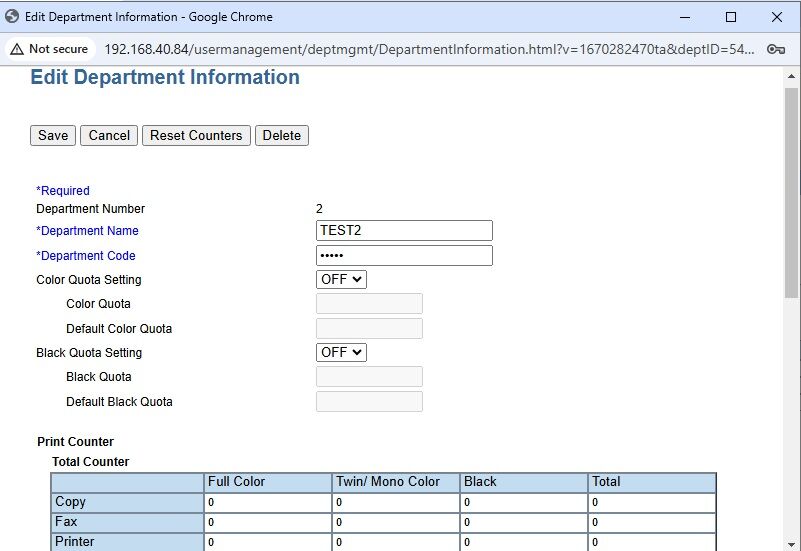The height and width of the screenshot is (551, 801).
Task: Click the Copy Twin/Mono Color counter field
Action: 395,502
